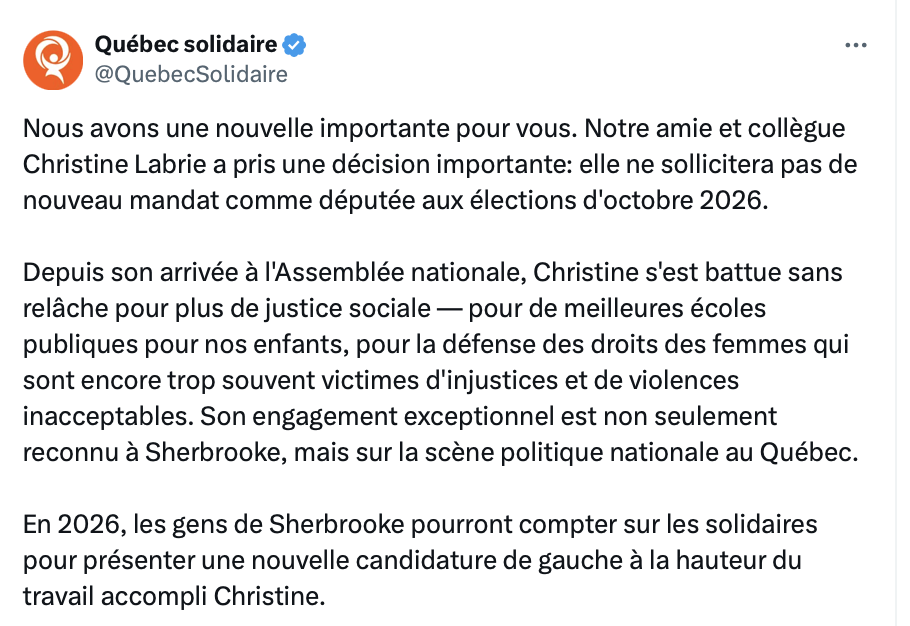Click the word inacceptables
Viewport: 910px width, 626px height.
tap(105, 417)
